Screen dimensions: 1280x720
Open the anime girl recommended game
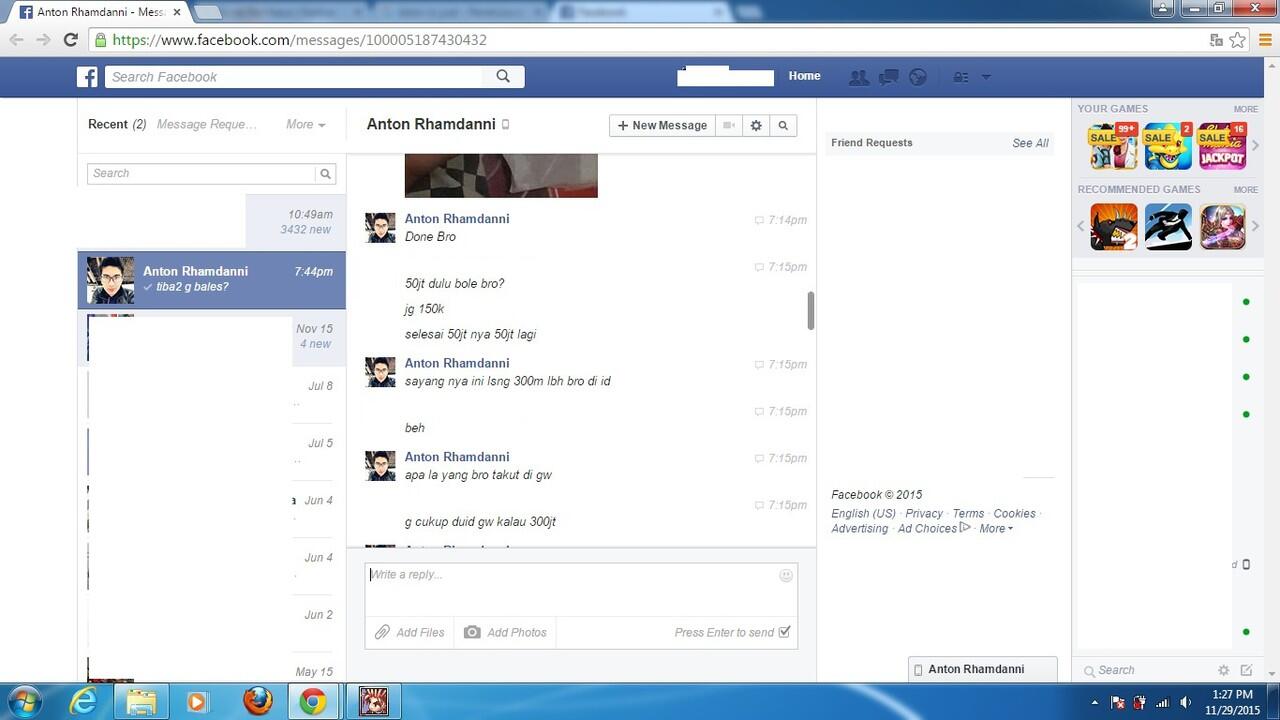[x=1222, y=227]
